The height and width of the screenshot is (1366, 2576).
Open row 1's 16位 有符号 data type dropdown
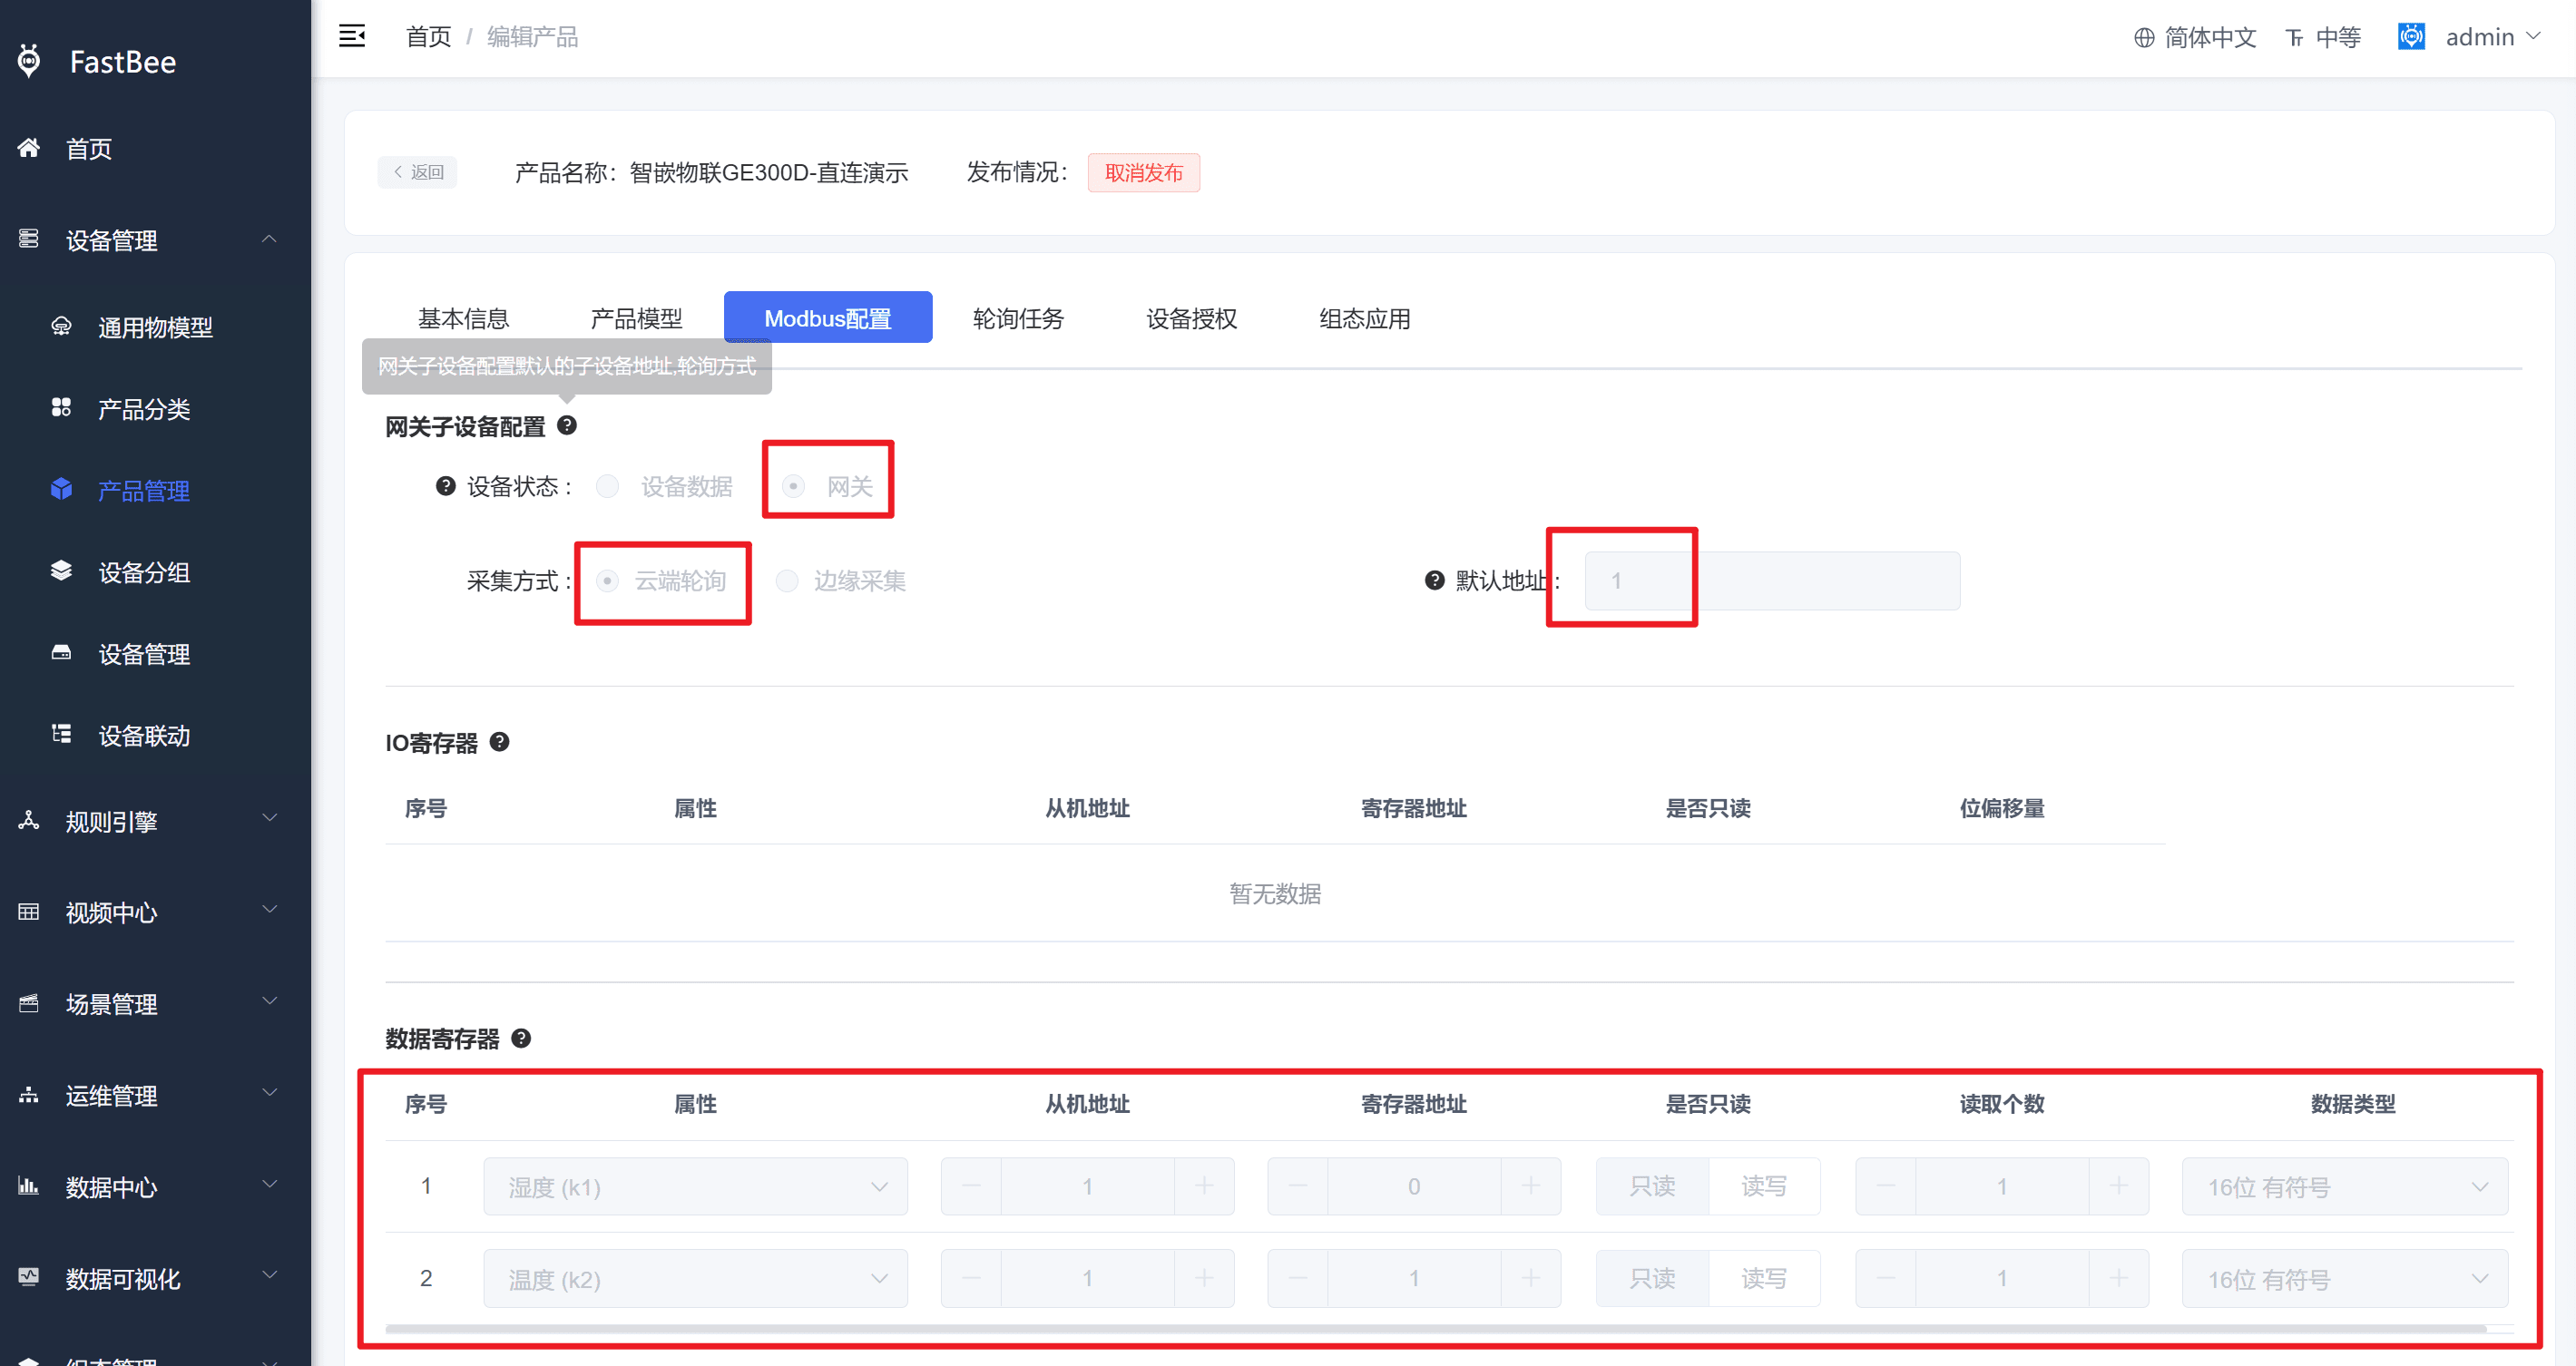click(x=2344, y=1186)
